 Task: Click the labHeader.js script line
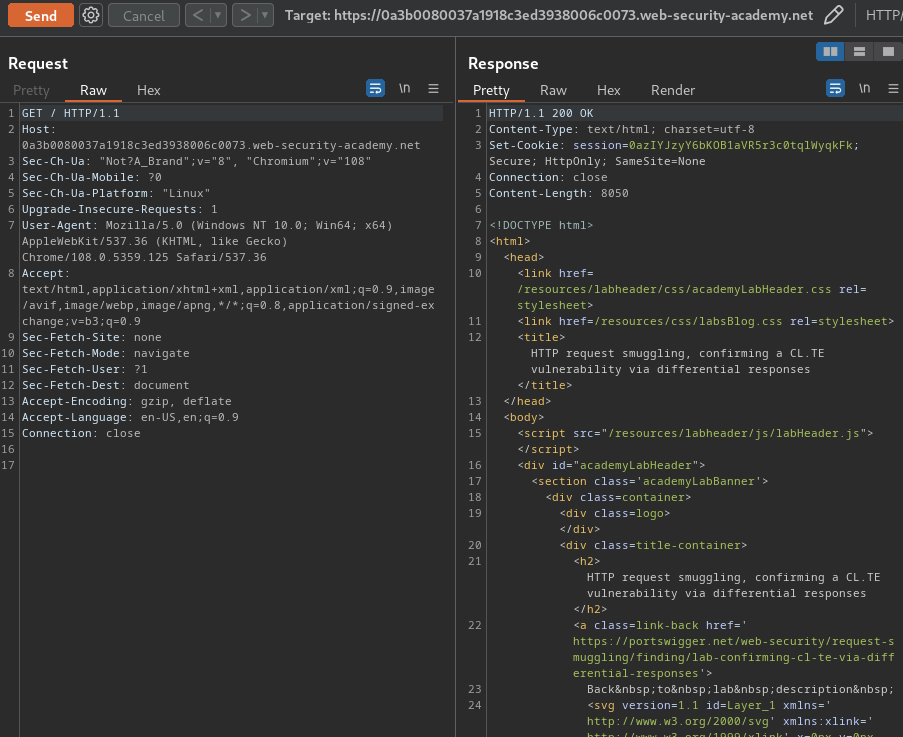[x=695, y=434]
